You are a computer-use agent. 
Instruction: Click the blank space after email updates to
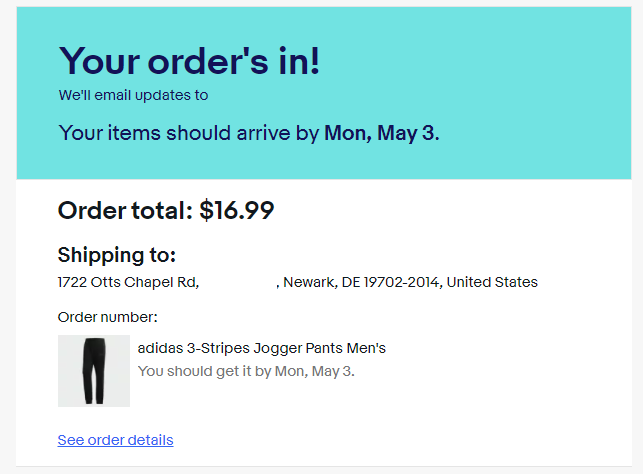267,95
